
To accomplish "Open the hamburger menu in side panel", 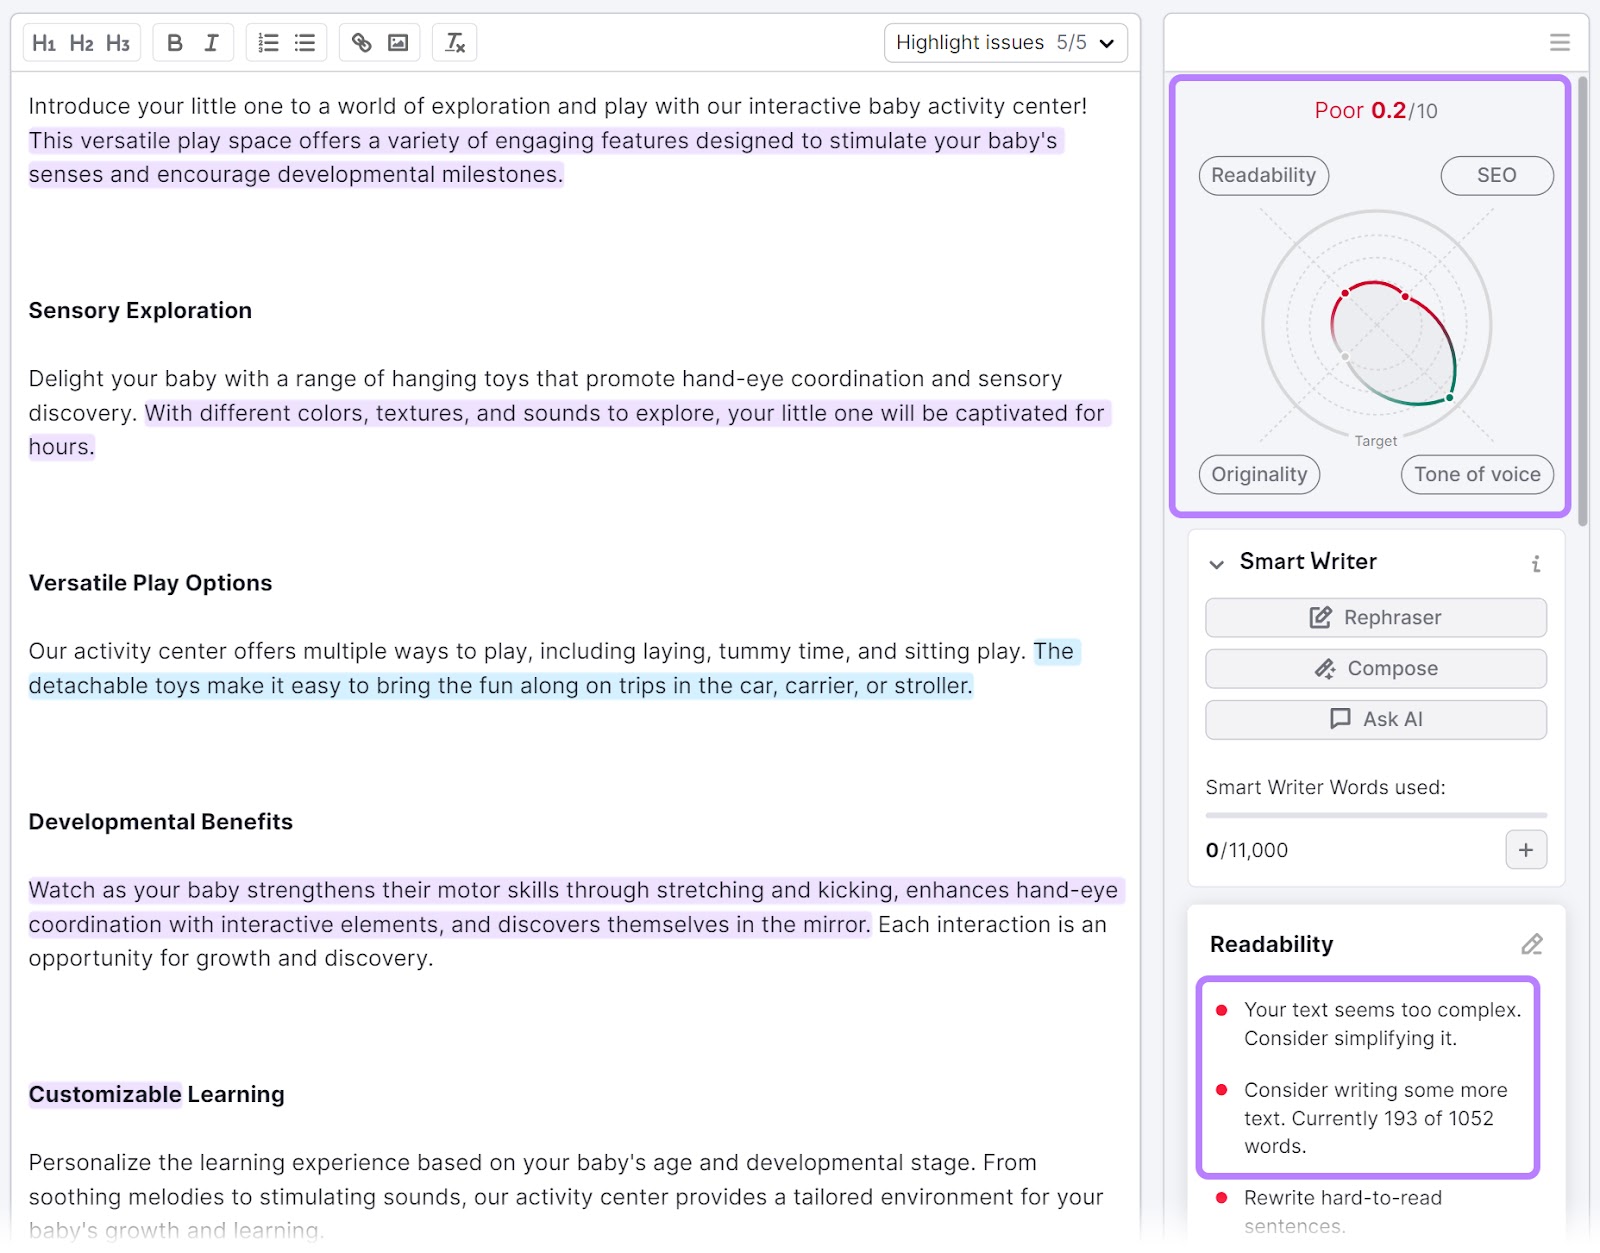I will [1559, 42].
